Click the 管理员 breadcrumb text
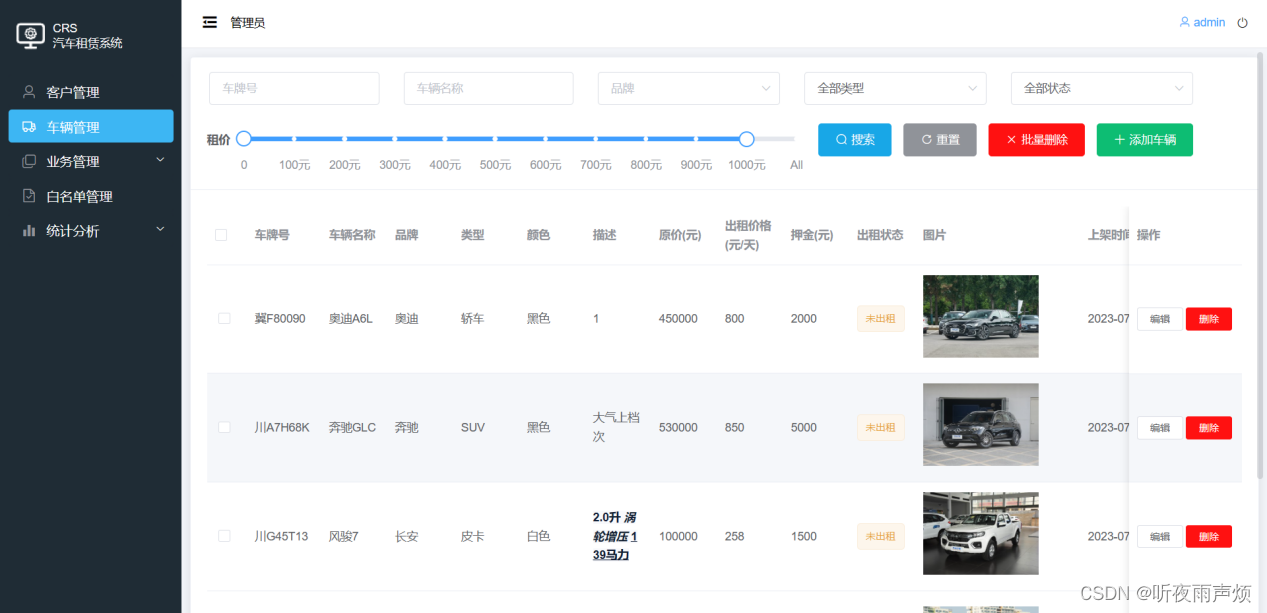The image size is (1267, 613). pyautogui.click(x=248, y=22)
